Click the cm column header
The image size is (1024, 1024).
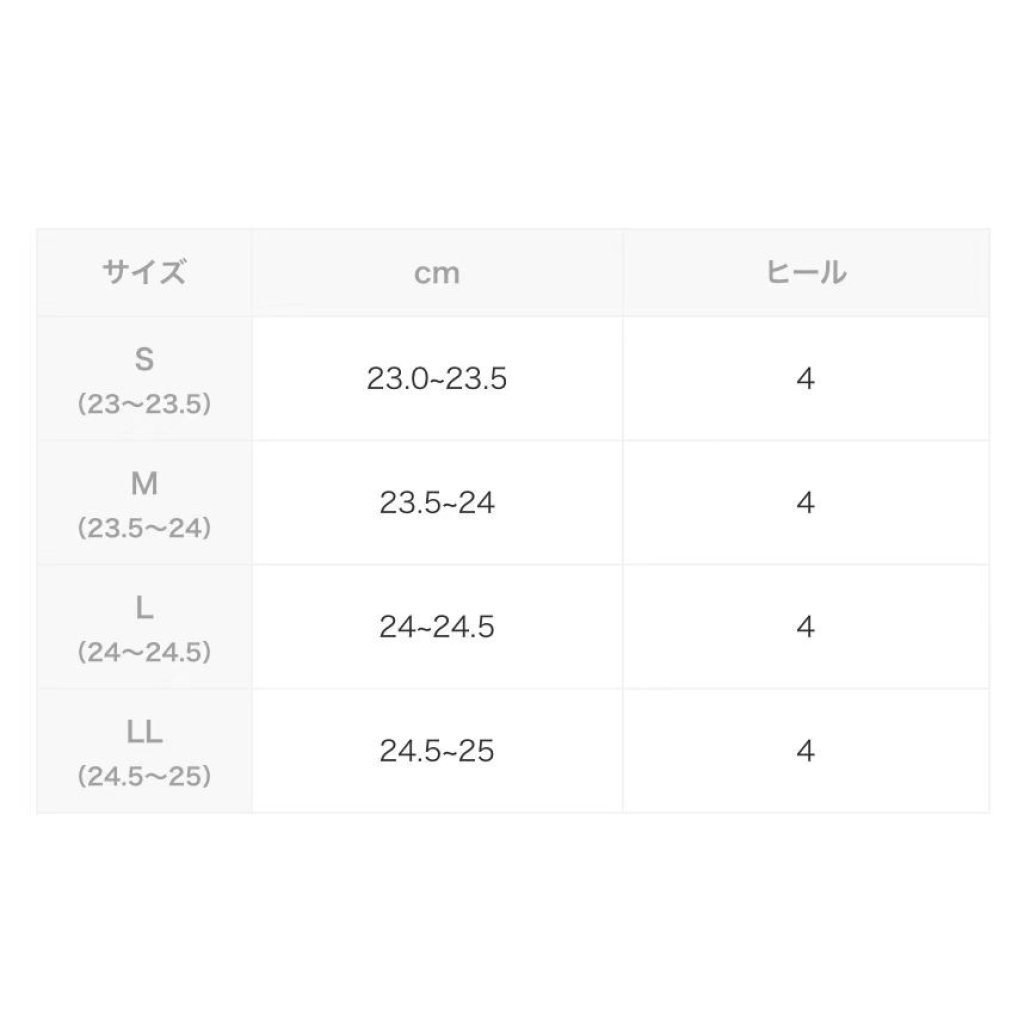tap(437, 273)
